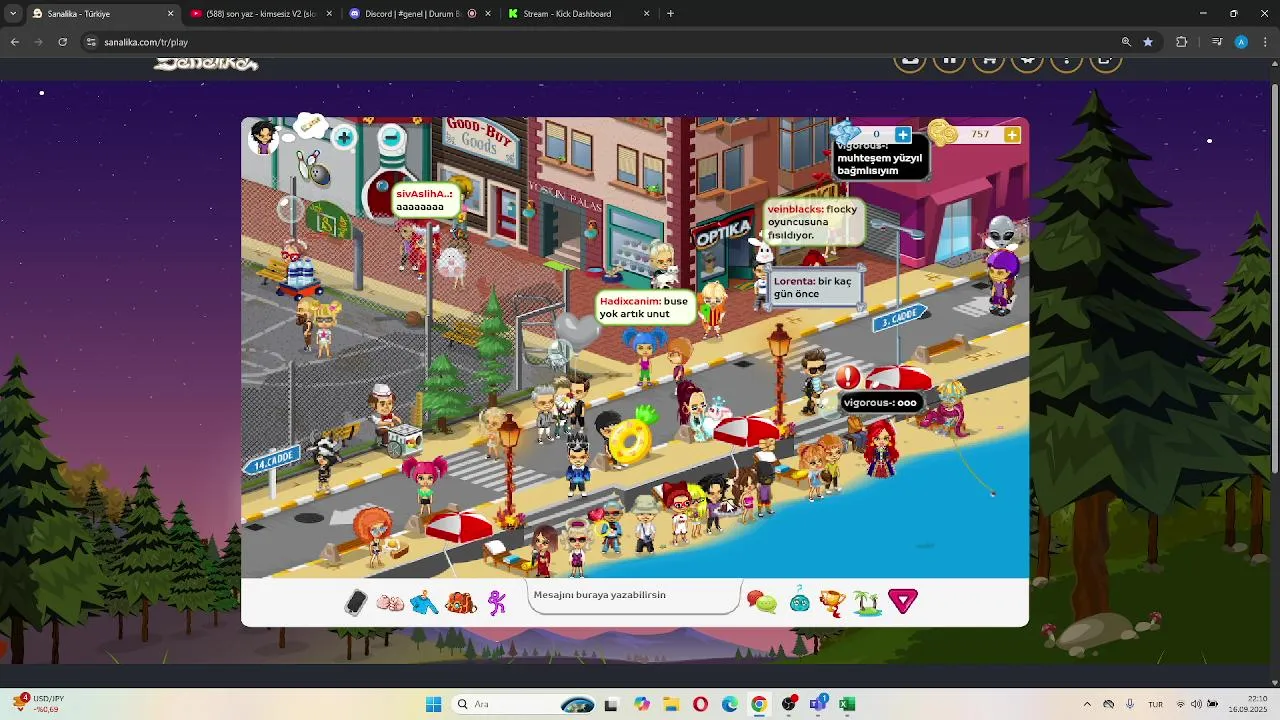Viewport: 1280px width, 720px height.
Task: Click the blue helper creature icon
Action: point(800,602)
